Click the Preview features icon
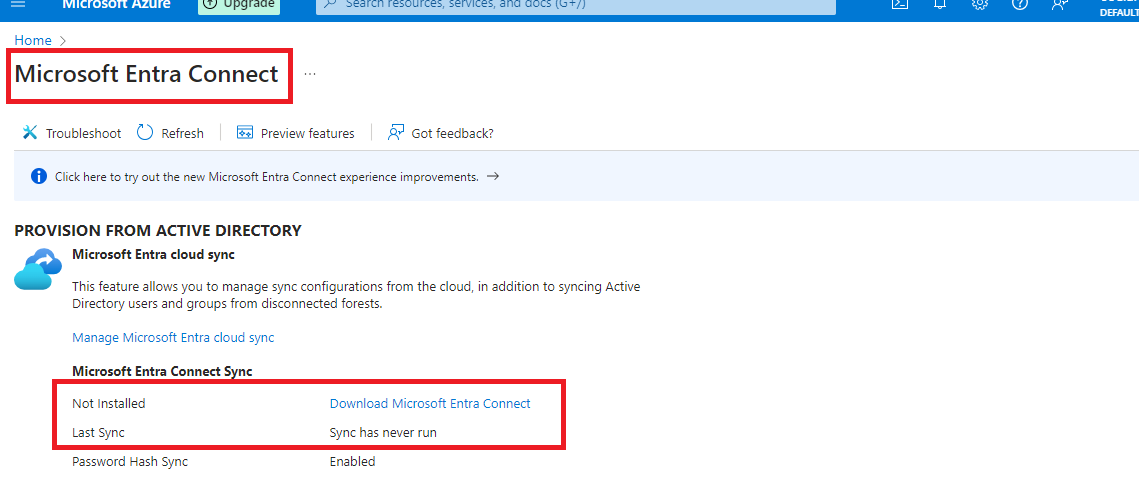Image resolution: width=1139 pixels, height=479 pixels. point(245,132)
